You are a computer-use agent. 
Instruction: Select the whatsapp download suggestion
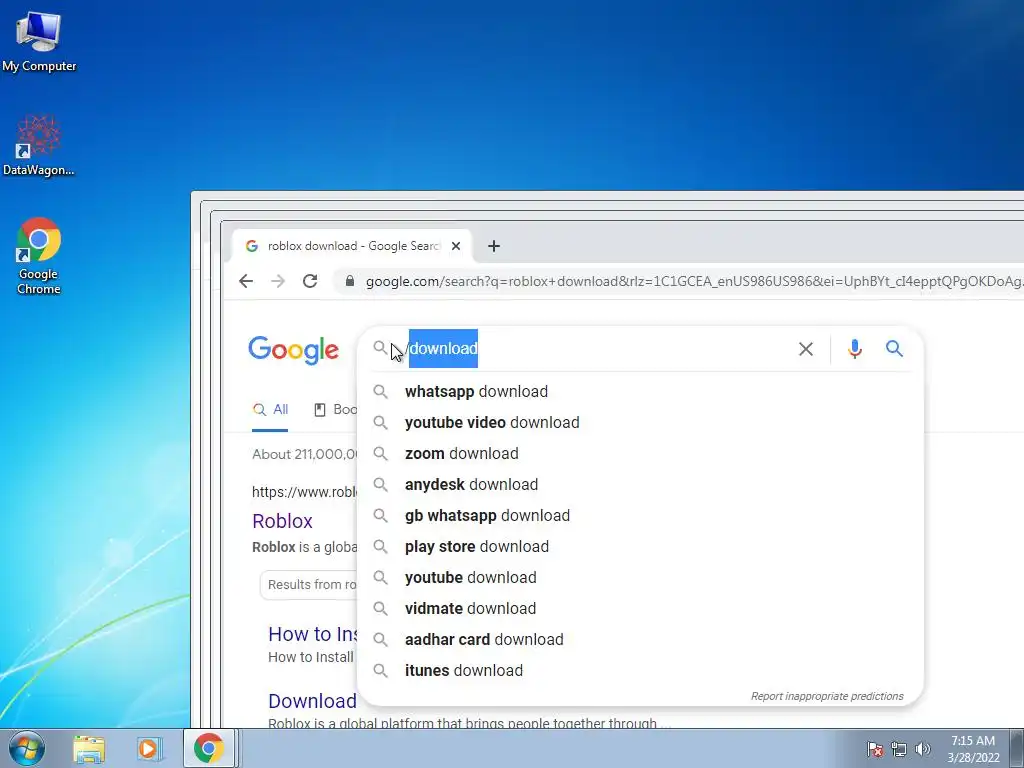click(641, 392)
